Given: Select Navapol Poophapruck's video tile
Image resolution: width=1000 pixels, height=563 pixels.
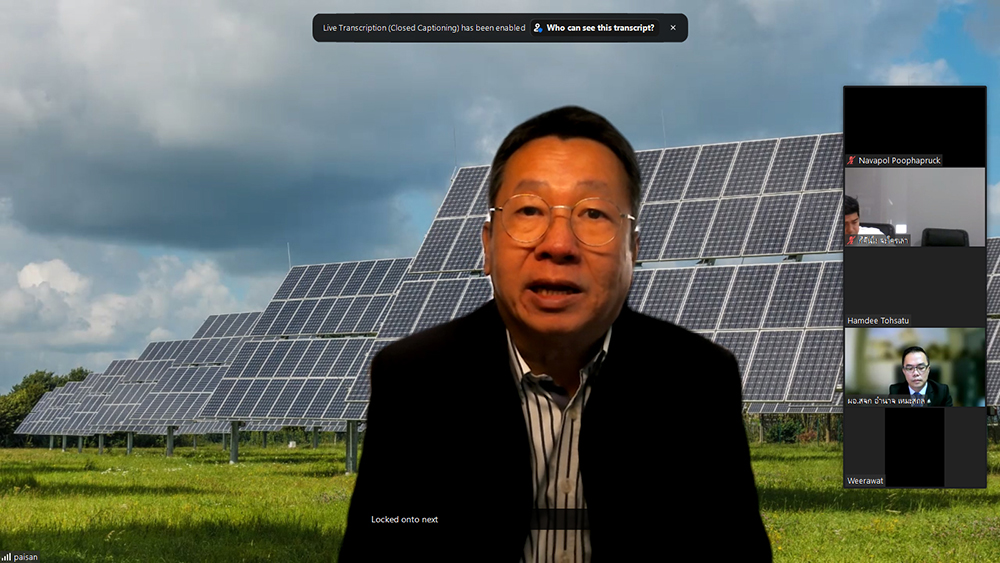Looking at the screenshot, I should point(914,120).
